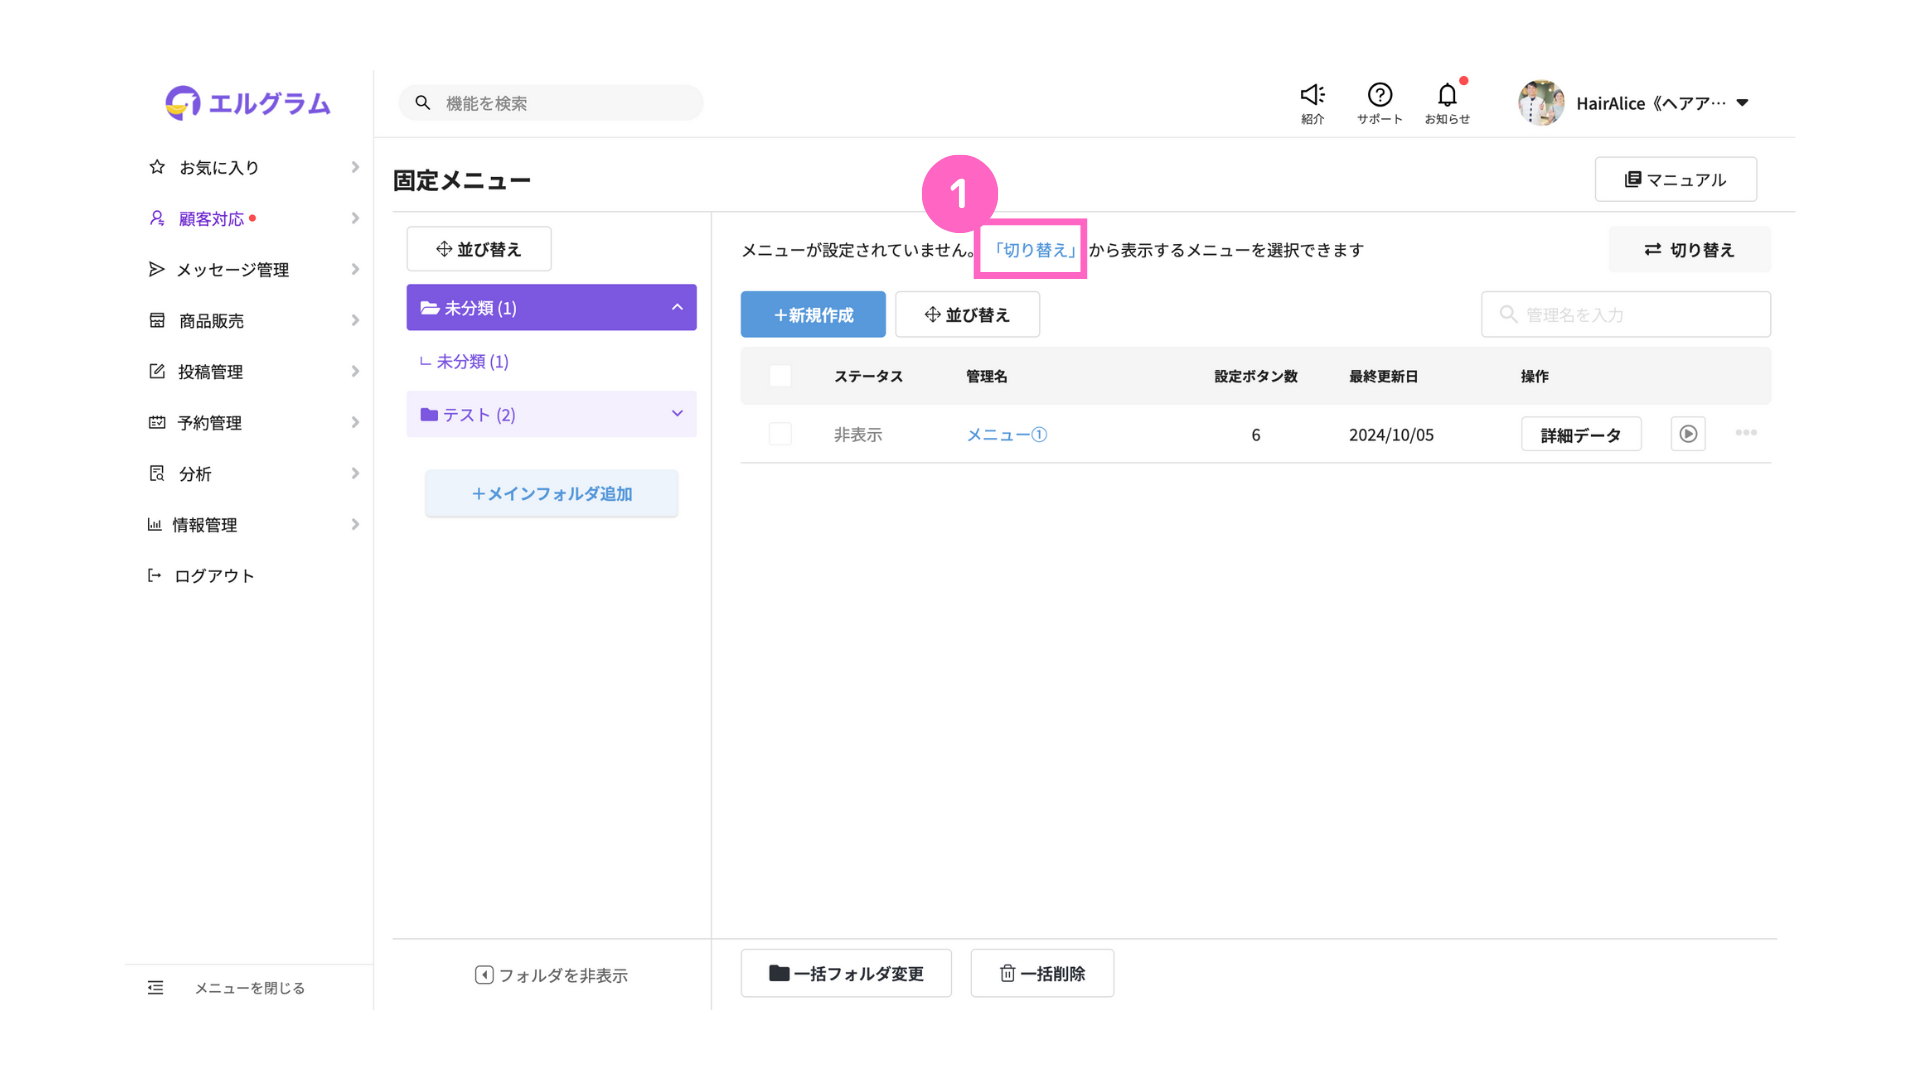Open the メッセージ管理 sidebar menu
1920x1080 pixels.
tap(254, 269)
